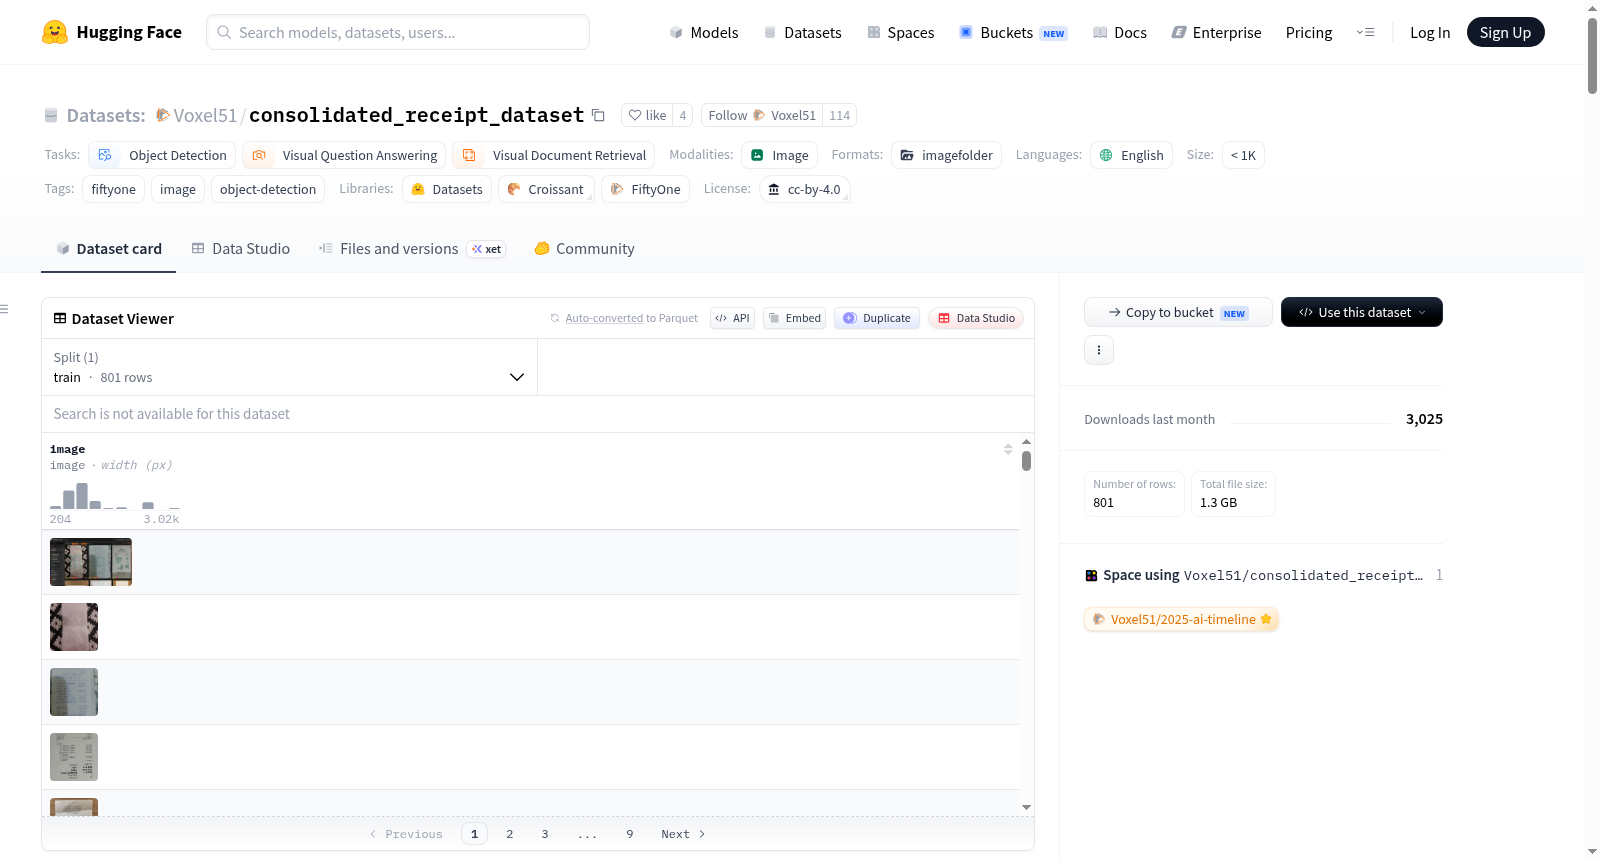1600x861 pixels.
Task: Open the Voxel51/2025-ai-timeline space link
Action: click(1181, 619)
